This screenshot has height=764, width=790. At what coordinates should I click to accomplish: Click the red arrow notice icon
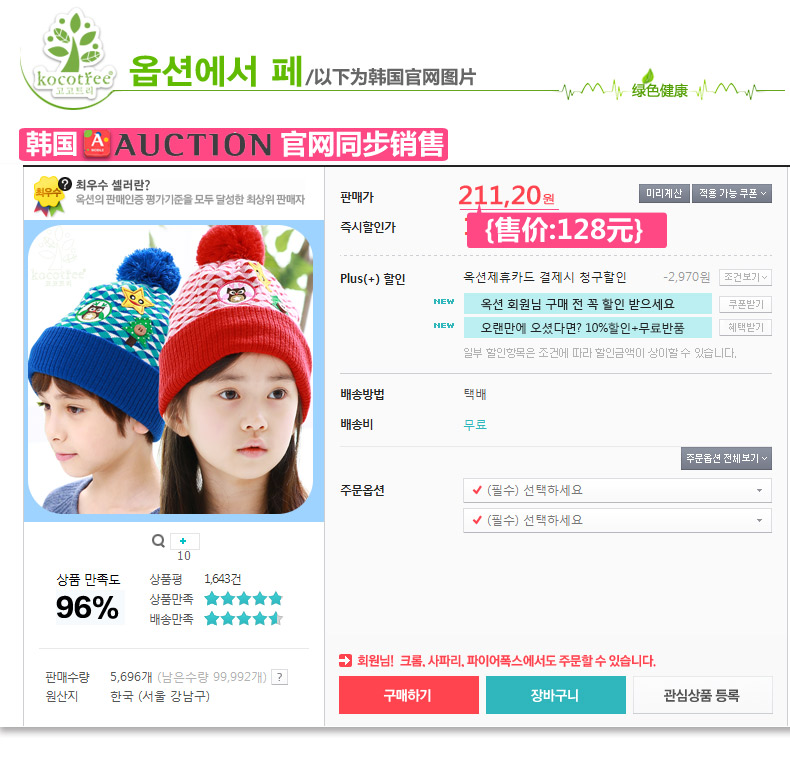tap(345, 660)
